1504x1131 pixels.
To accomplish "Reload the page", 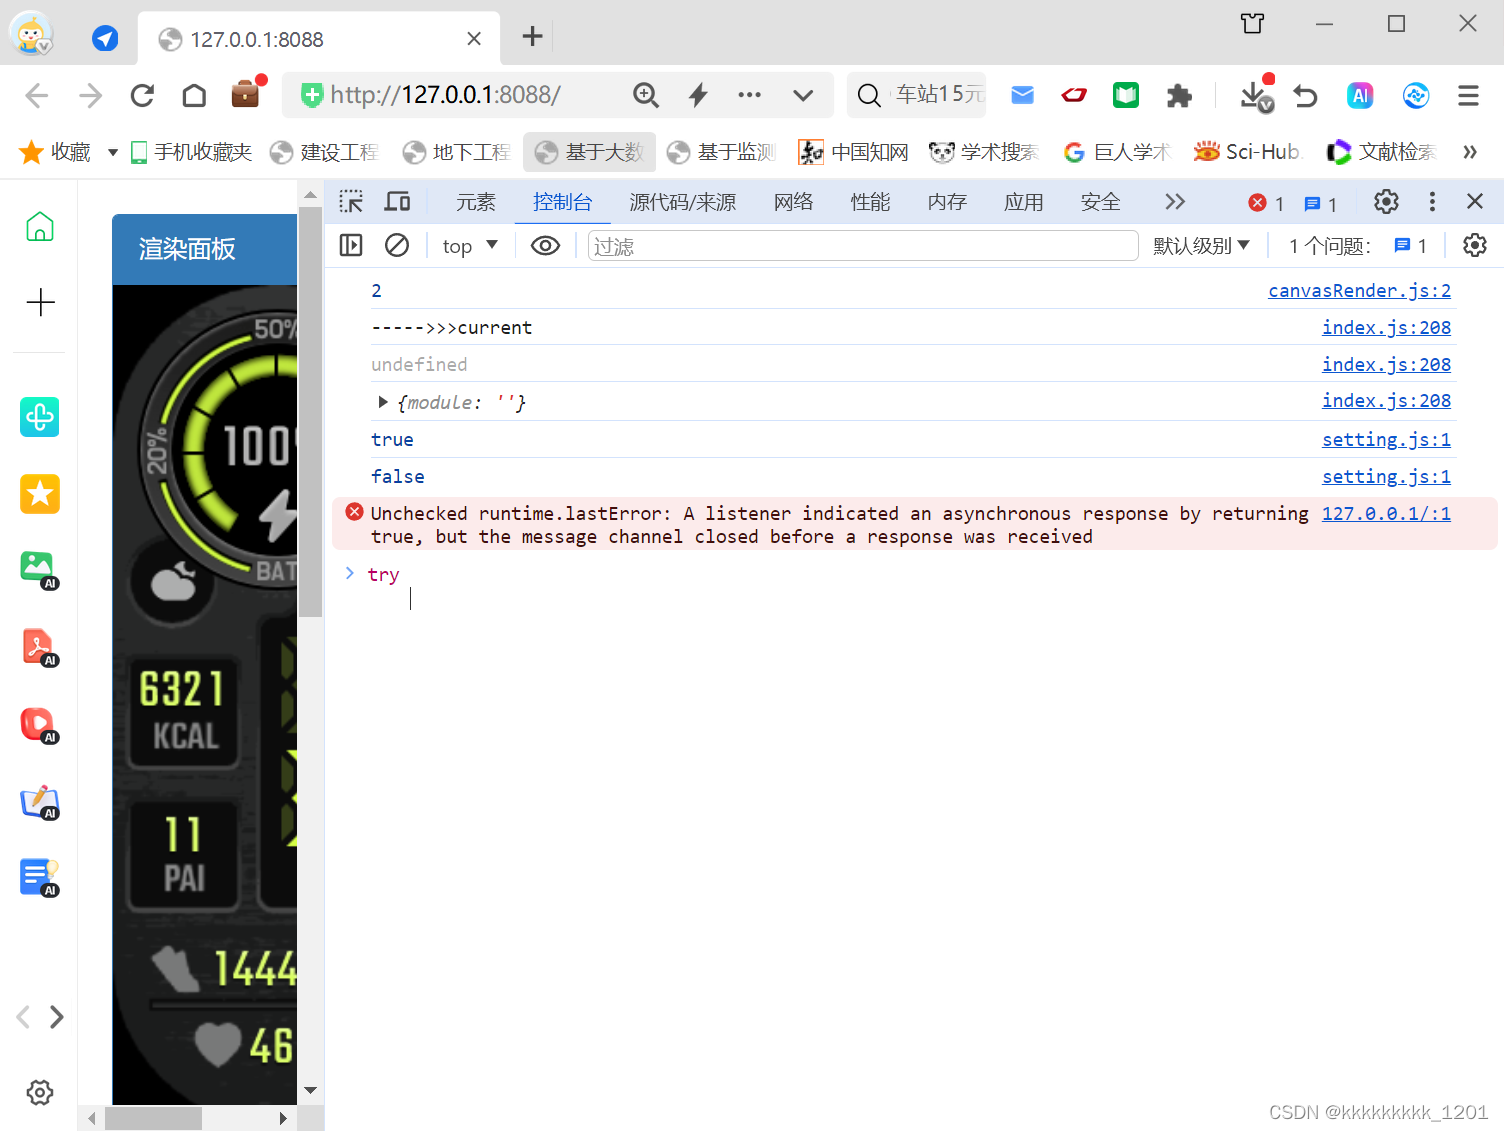I will (142, 95).
